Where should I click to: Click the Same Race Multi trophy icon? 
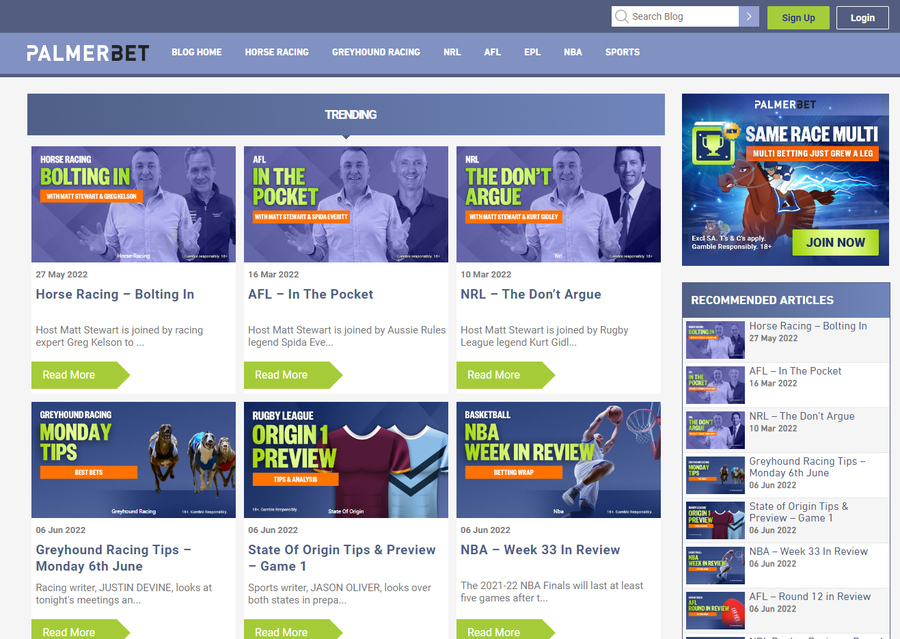pos(713,144)
